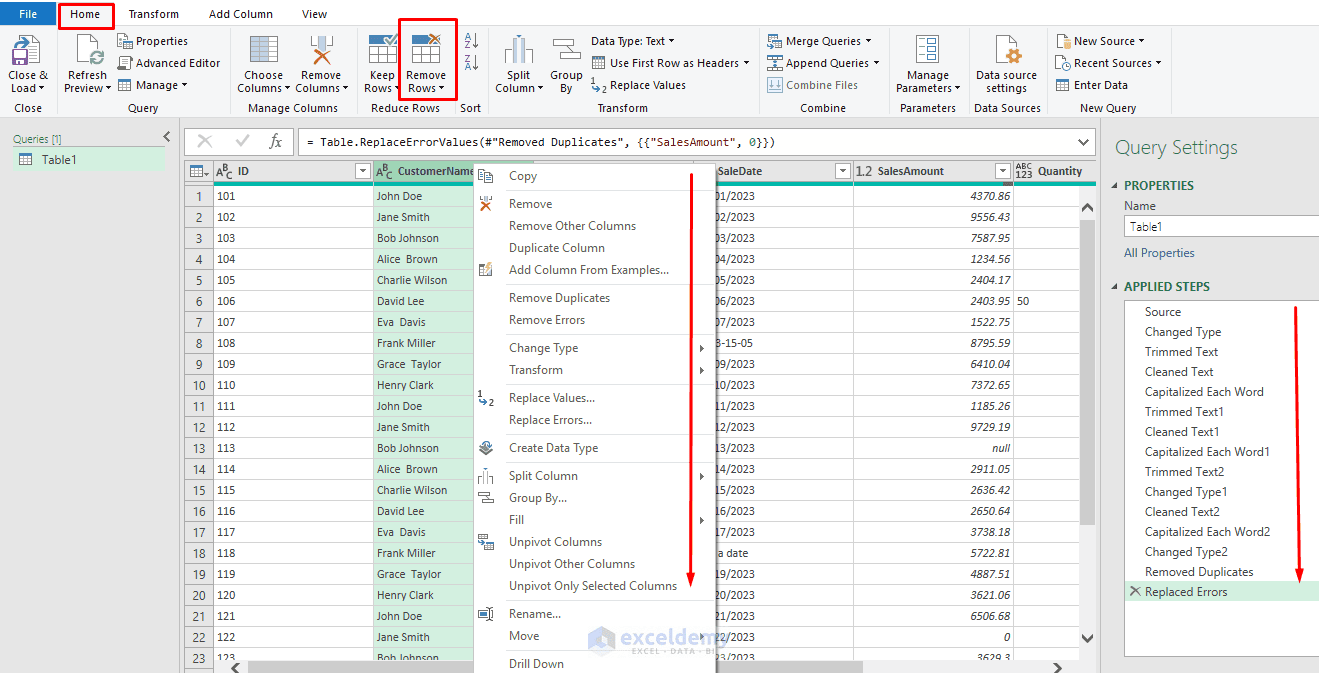
Task: Select Table1 in the Queries pane
Action: pos(90,160)
